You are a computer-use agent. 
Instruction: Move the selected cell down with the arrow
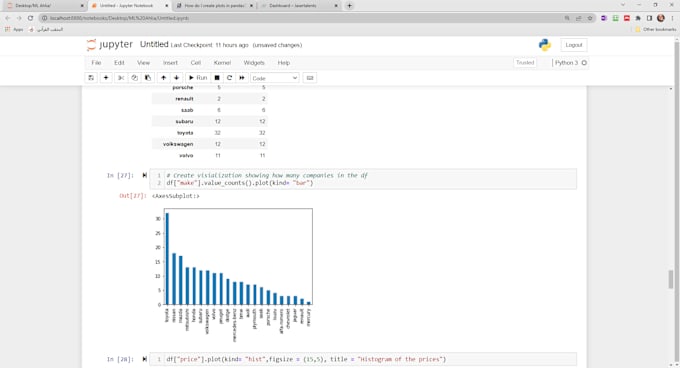click(177, 78)
